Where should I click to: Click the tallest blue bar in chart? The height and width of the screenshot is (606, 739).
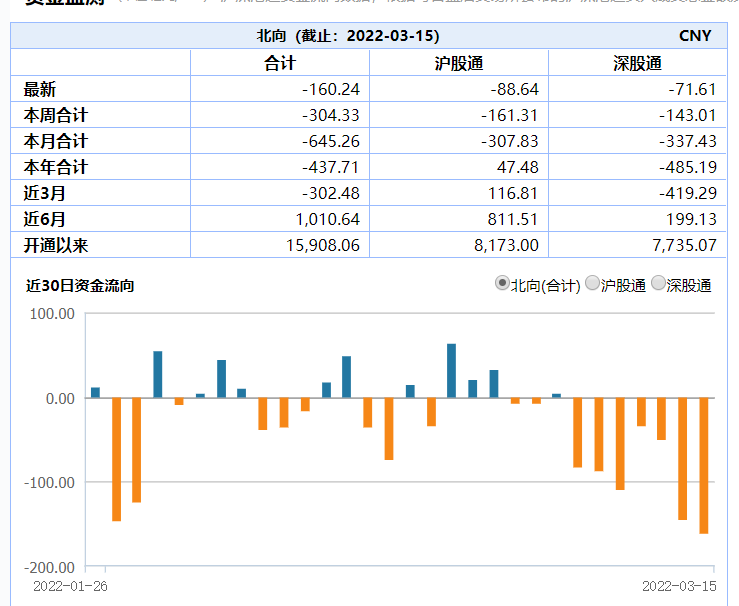[451, 371]
